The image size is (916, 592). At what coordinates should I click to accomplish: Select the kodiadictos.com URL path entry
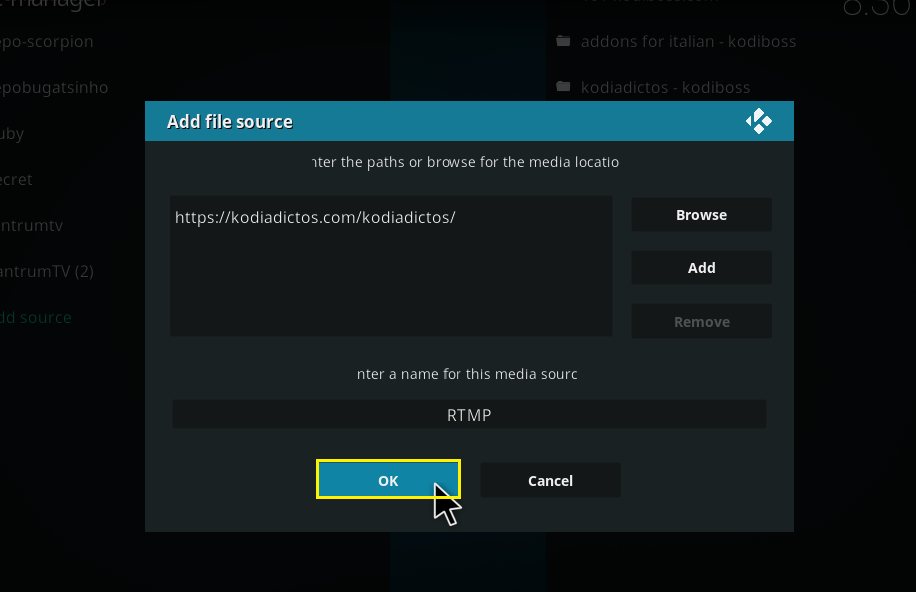[315, 217]
